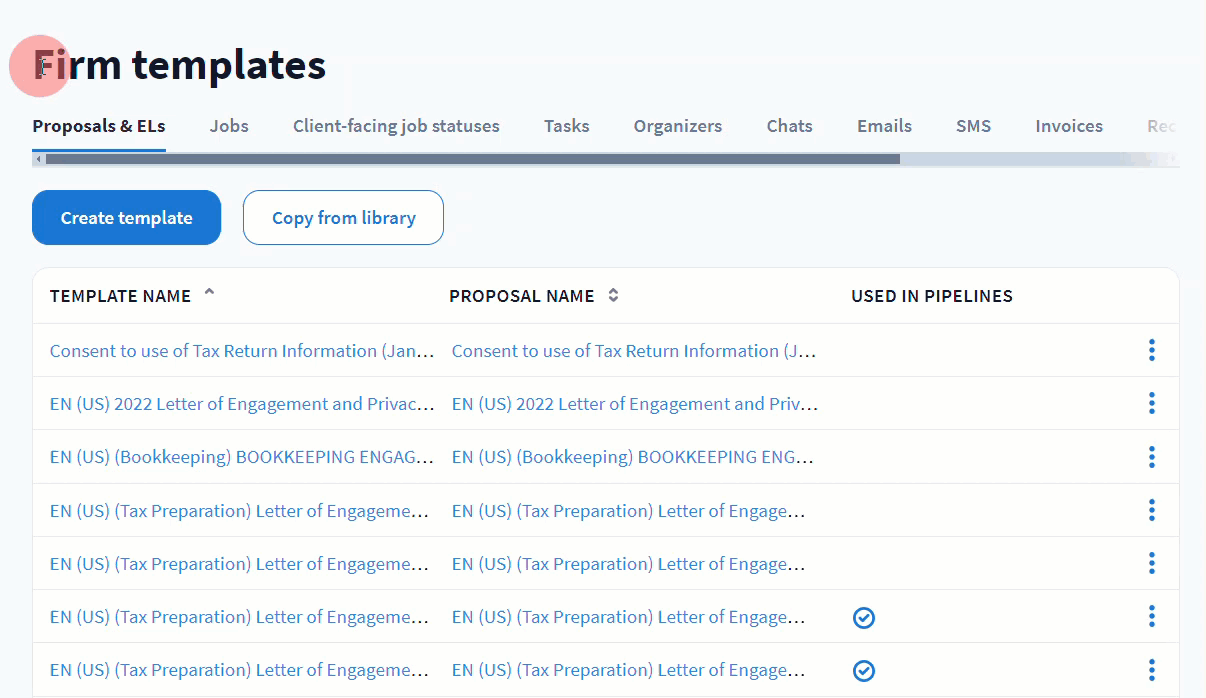Switch to the Jobs tab

(229, 126)
